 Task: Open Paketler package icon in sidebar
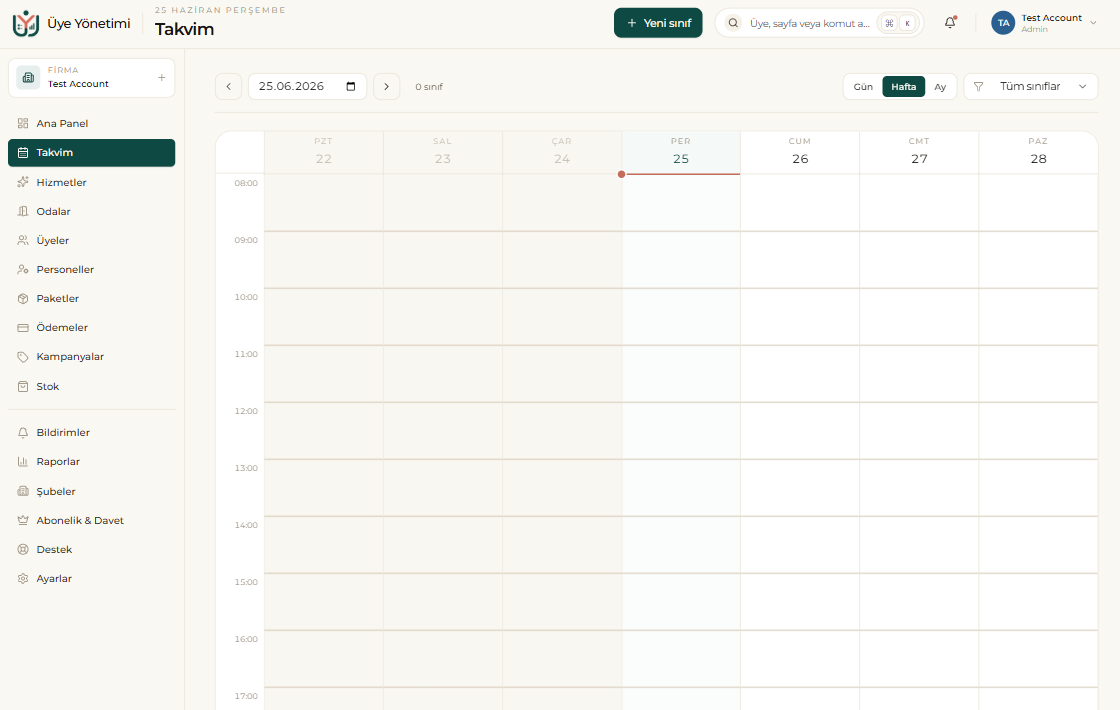[x=23, y=299]
